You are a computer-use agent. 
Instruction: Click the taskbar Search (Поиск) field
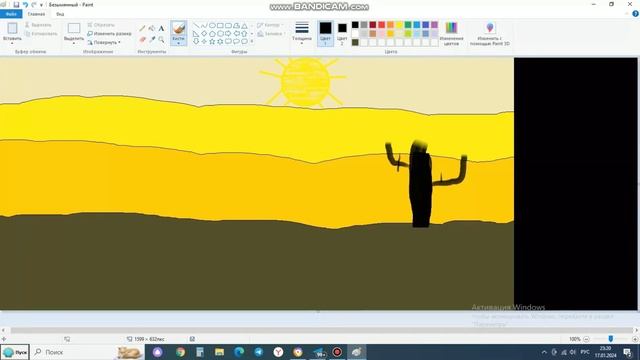pyautogui.click(x=88, y=352)
